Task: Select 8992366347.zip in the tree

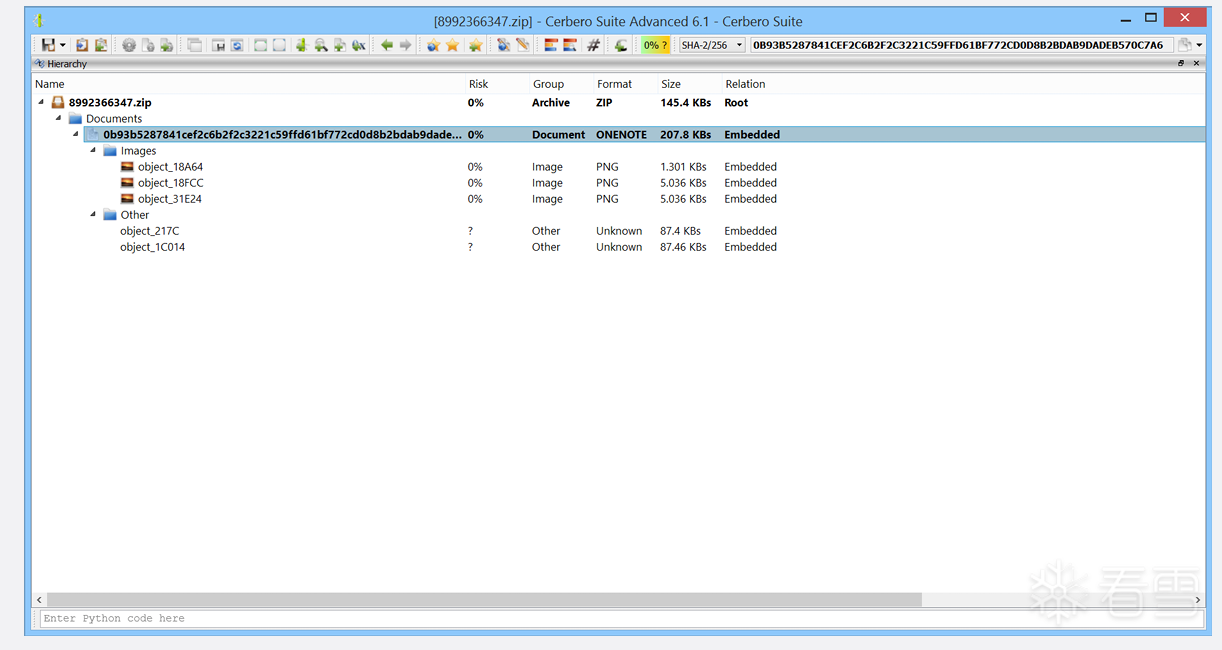Action: 110,102
